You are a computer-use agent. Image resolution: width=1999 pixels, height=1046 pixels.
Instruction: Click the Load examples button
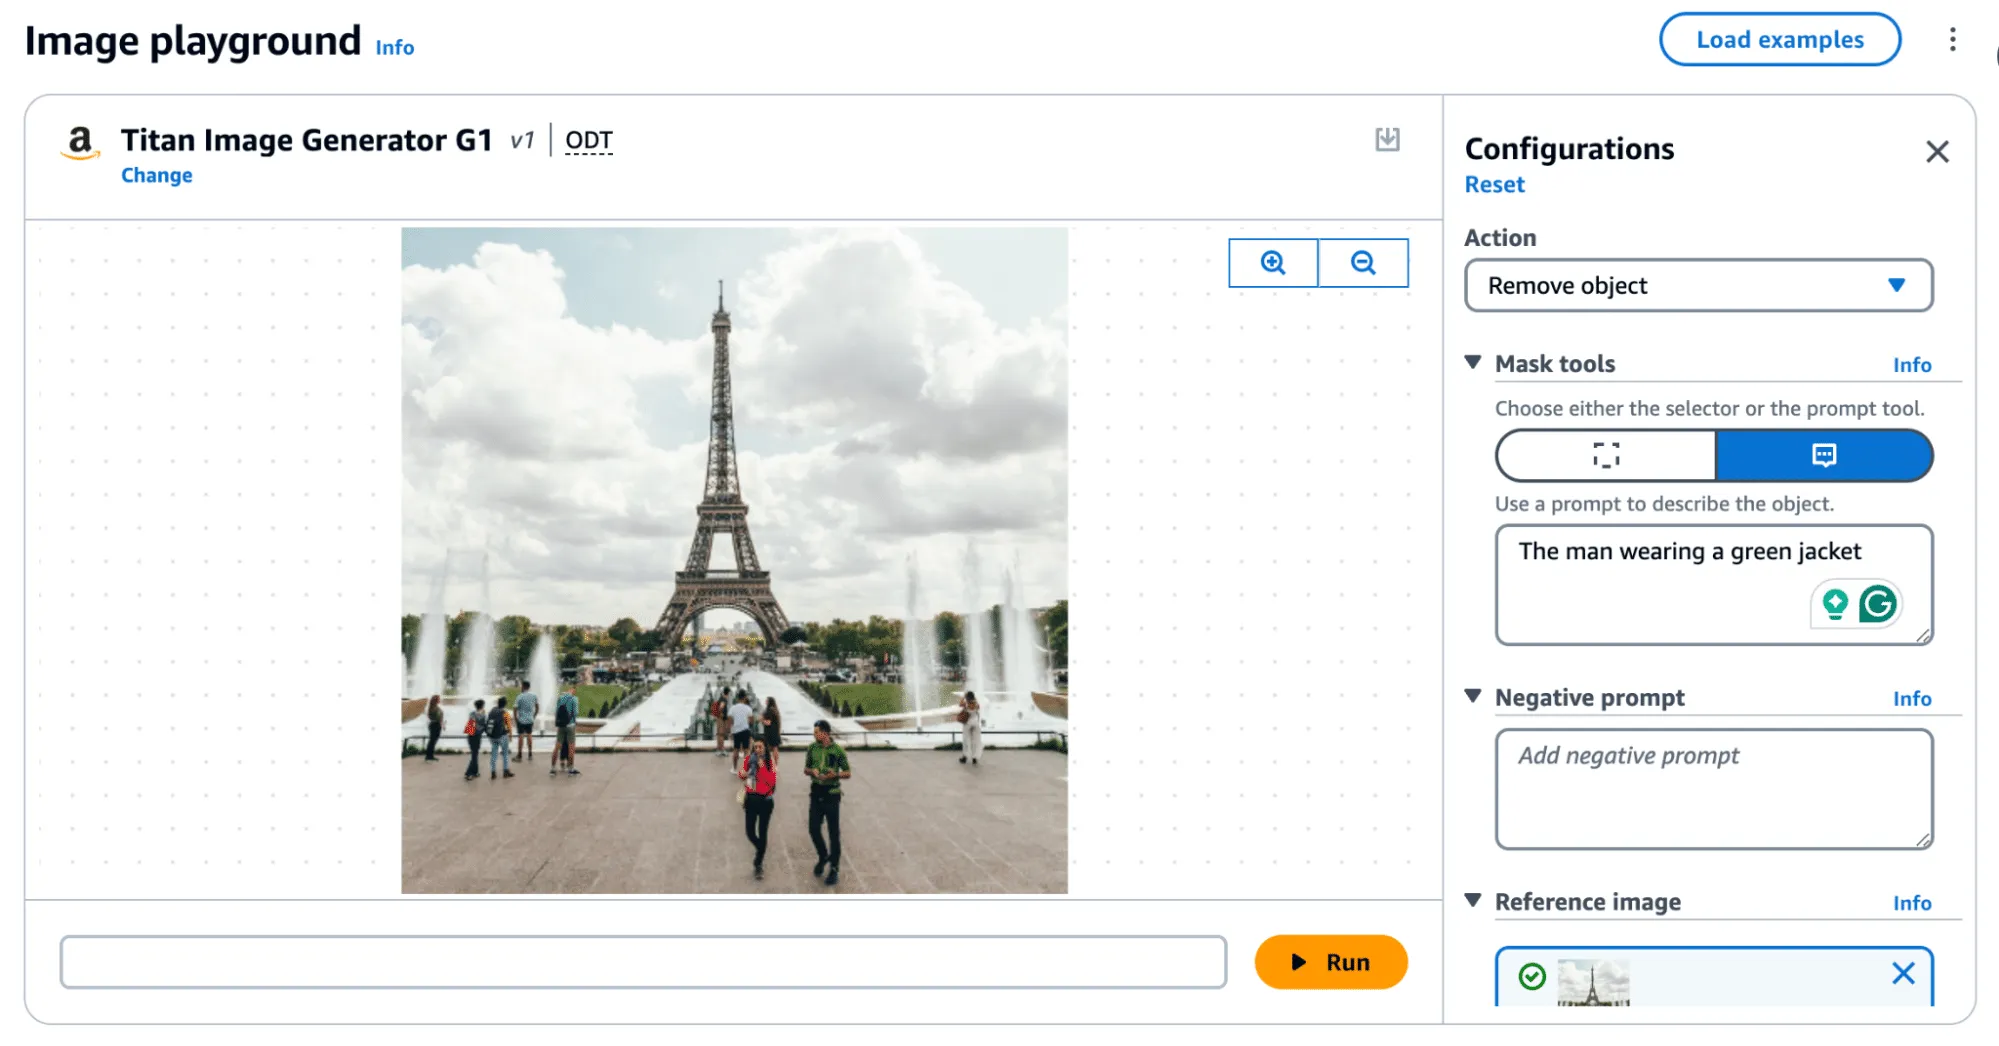point(1780,40)
